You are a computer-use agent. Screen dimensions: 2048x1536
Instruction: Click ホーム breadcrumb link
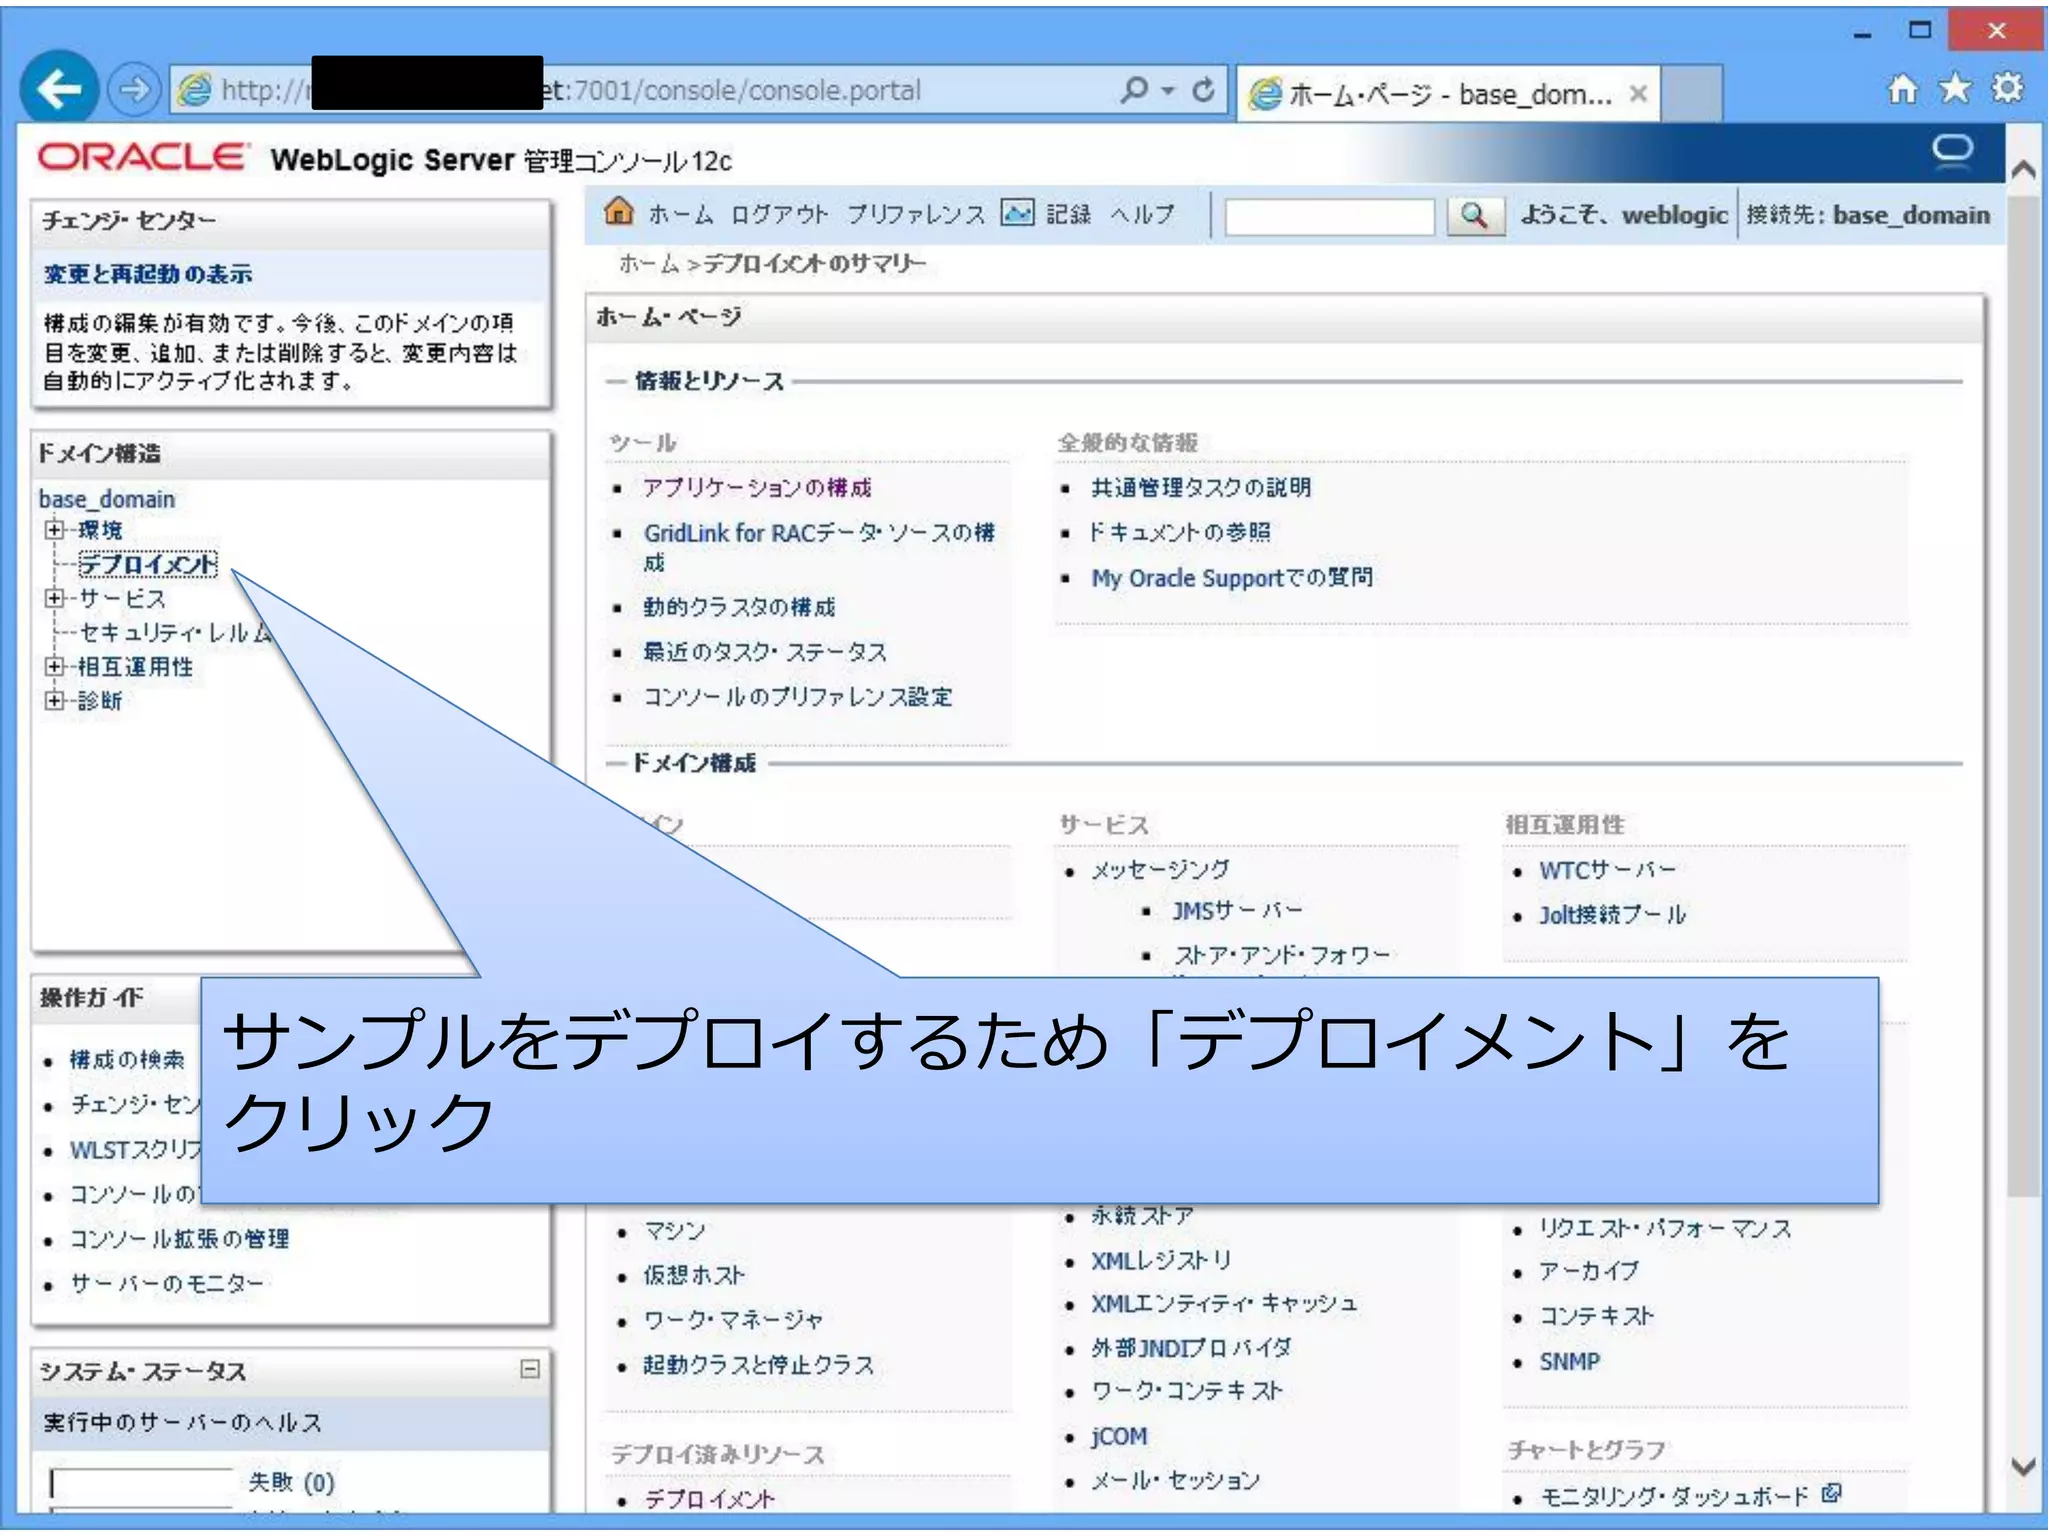pyautogui.click(x=648, y=263)
